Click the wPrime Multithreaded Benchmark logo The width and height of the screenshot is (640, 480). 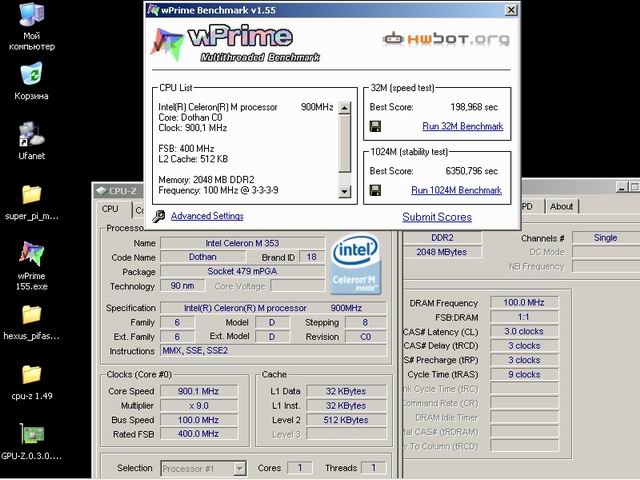[236, 44]
